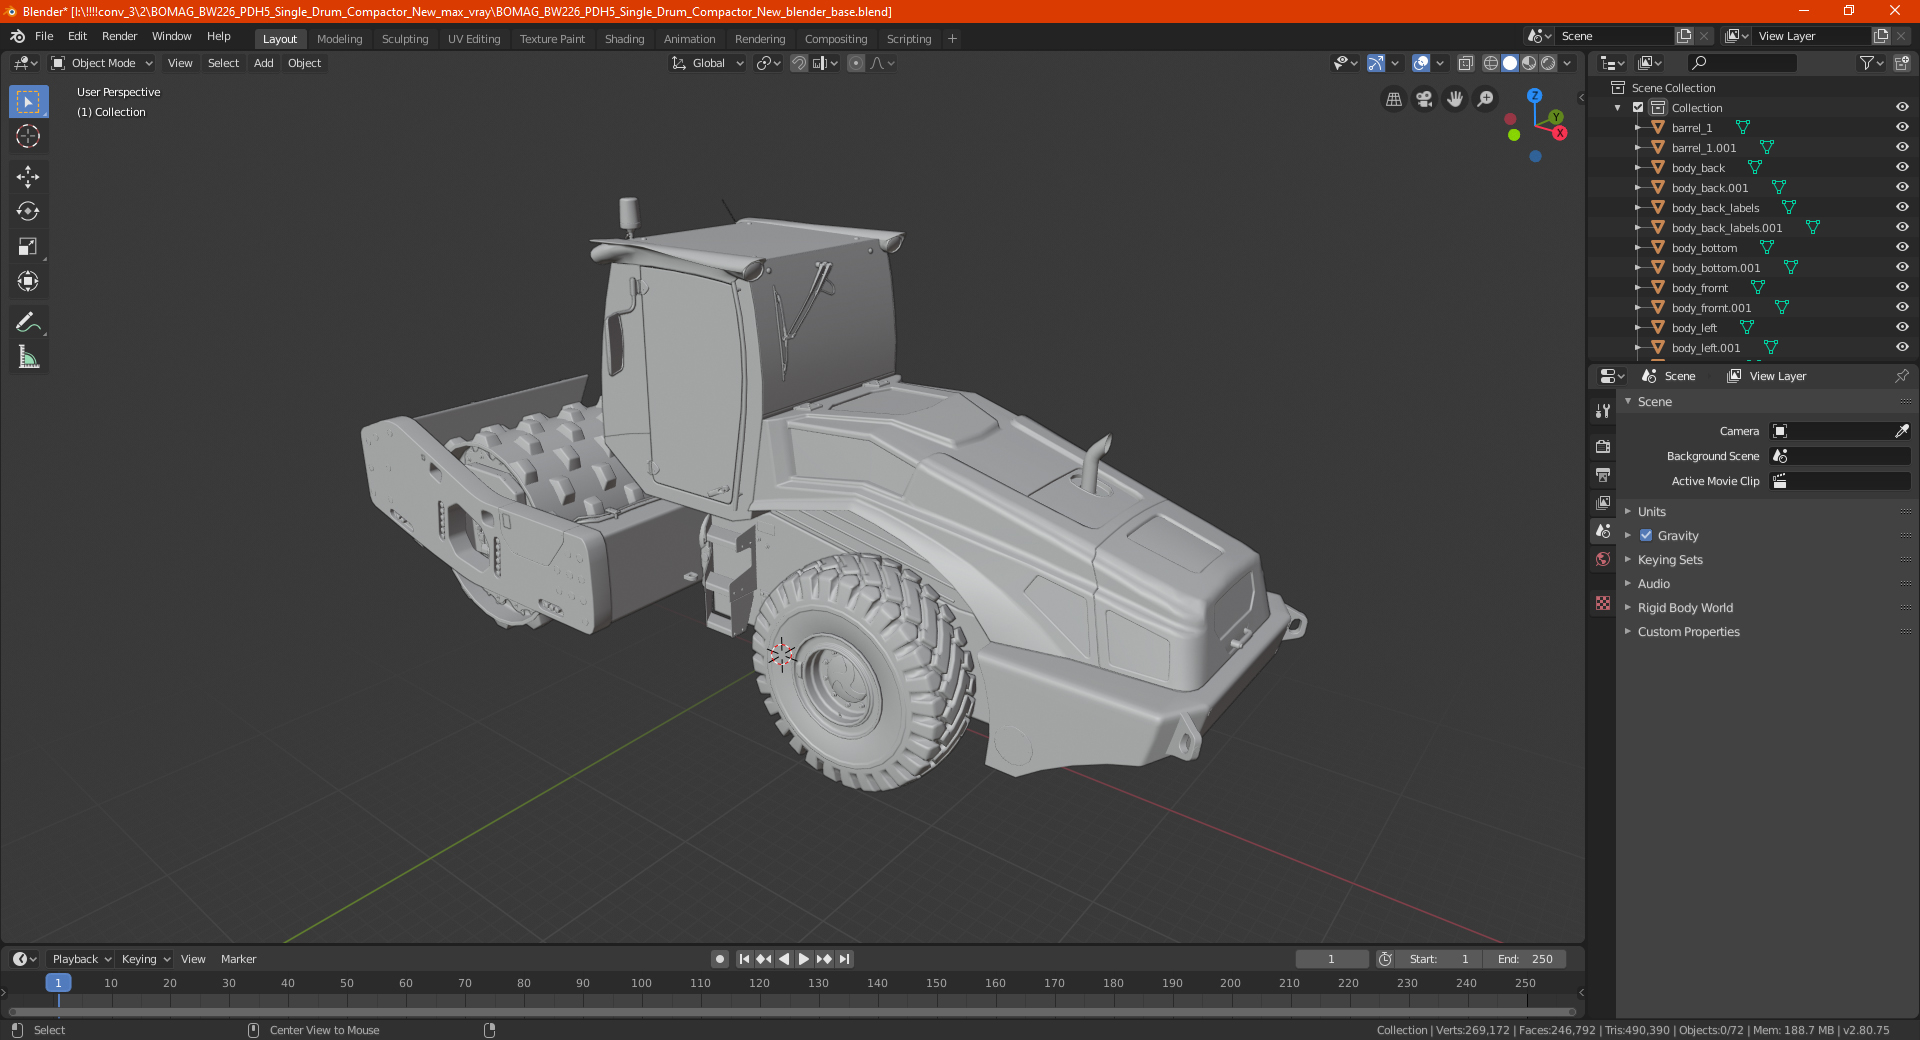Switch to wireframe viewport shading

[1491, 63]
